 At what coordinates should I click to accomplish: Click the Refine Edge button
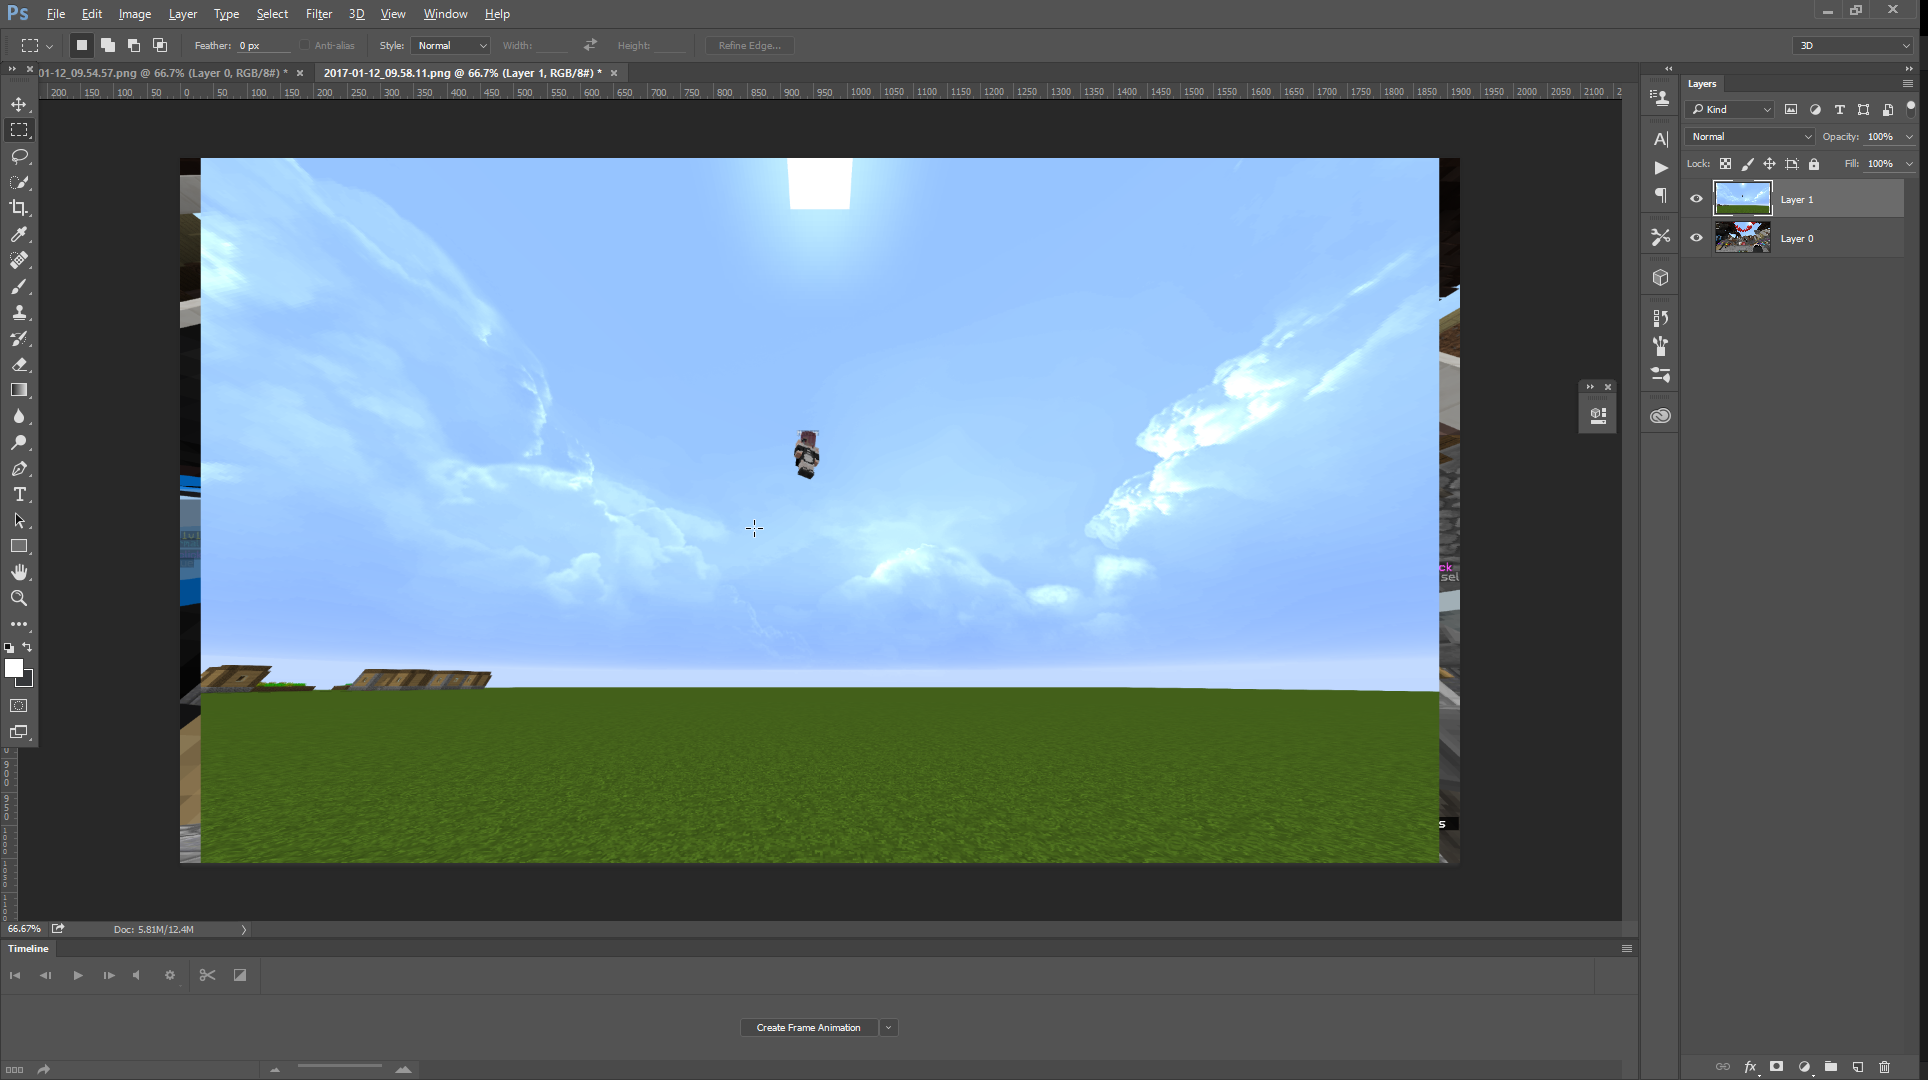(x=749, y=45)
